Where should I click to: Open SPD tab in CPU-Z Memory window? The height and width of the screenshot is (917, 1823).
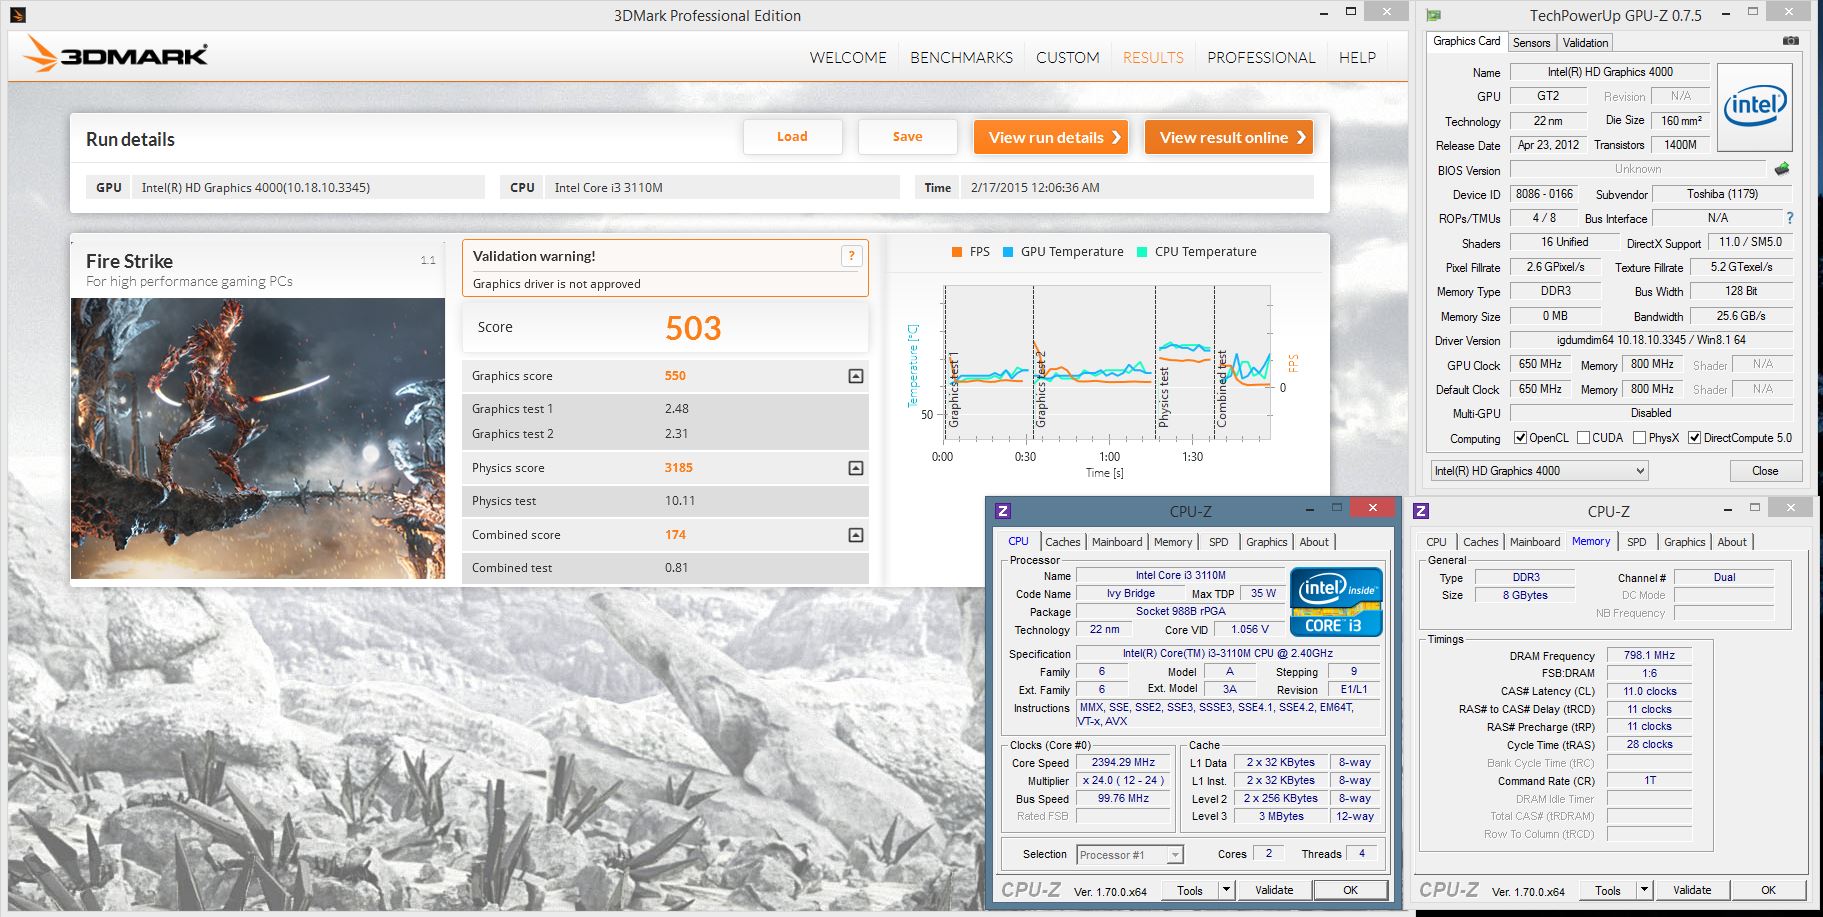[1636, 542]
